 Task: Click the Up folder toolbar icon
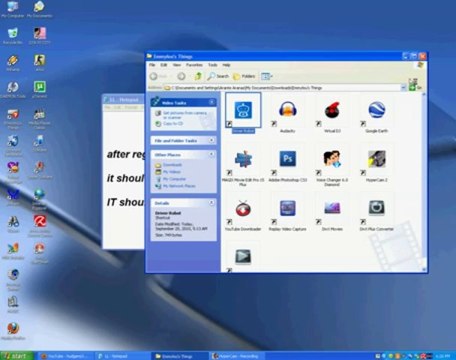198,76
